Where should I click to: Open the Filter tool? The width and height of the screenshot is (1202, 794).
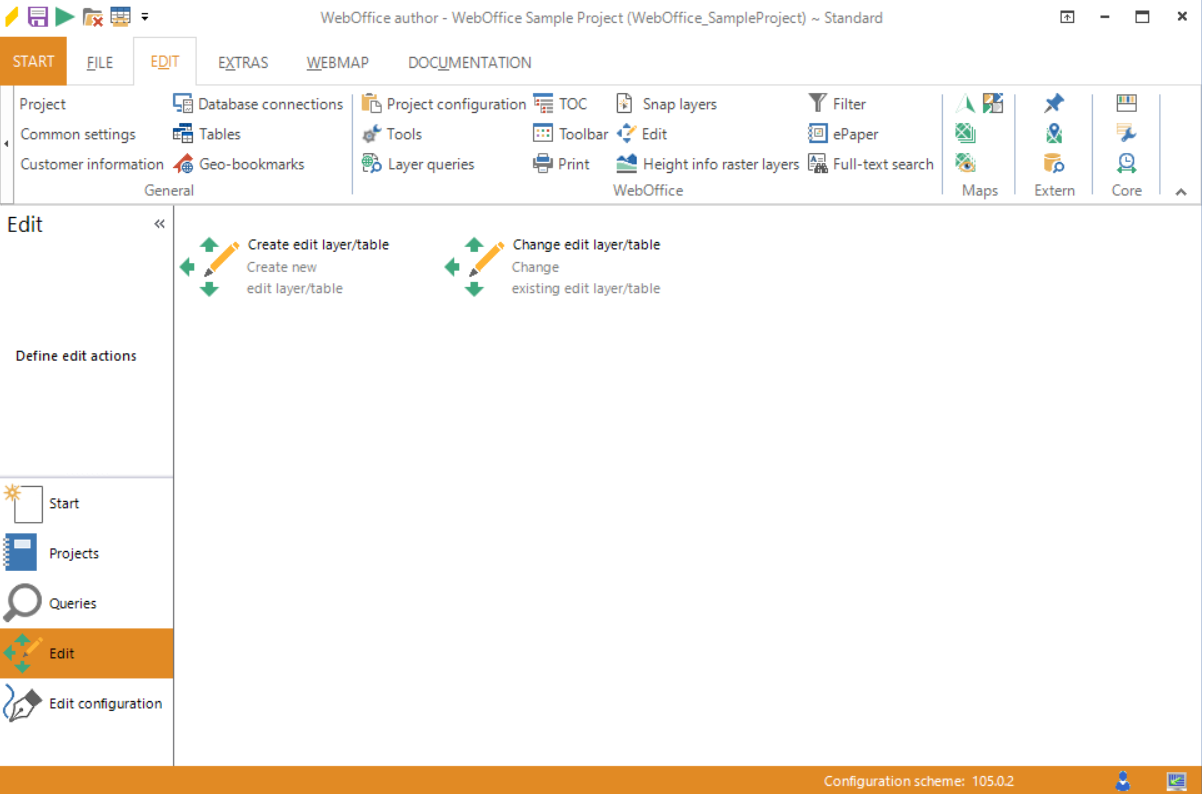[846, 103]
